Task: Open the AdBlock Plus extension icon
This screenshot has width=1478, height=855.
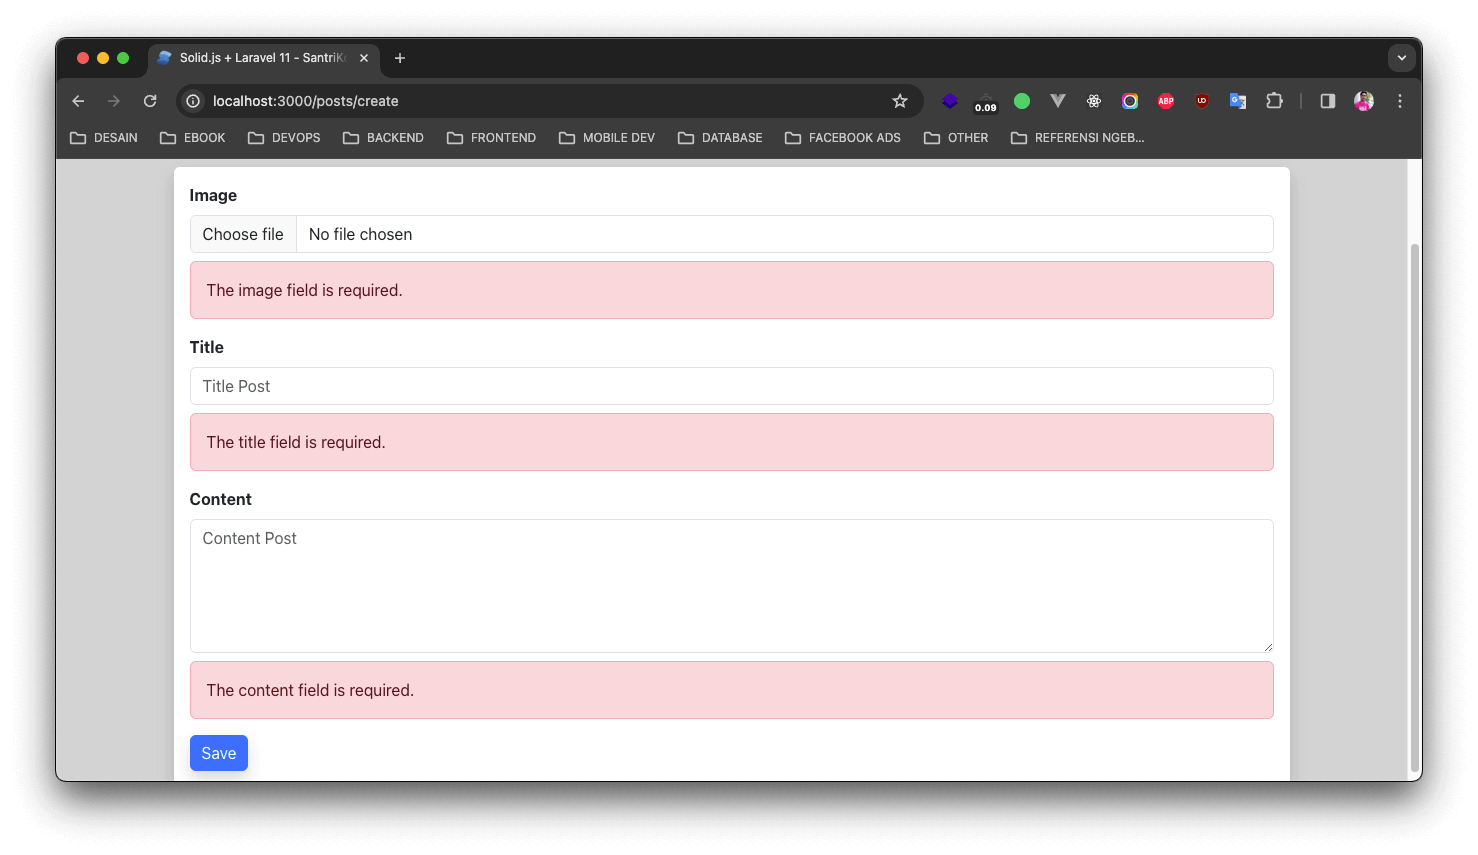Action: (1166, 101)
